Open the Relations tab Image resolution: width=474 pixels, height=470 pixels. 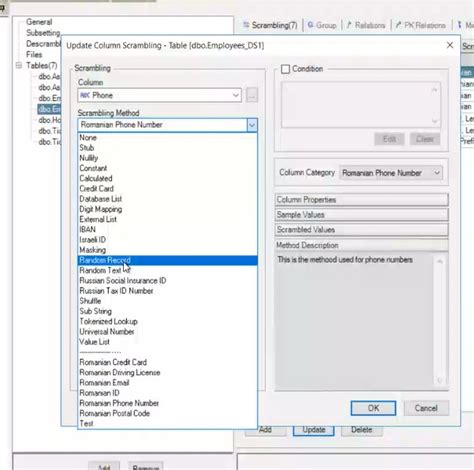click(x=366, y=25)
